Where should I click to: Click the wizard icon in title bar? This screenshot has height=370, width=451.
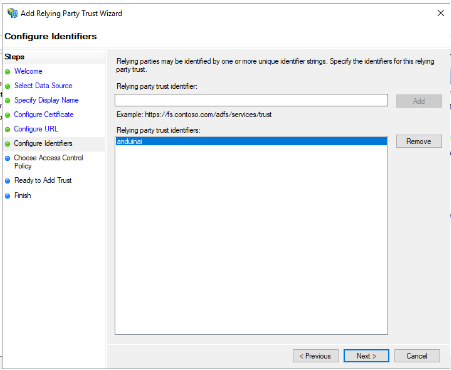(12, 13)
